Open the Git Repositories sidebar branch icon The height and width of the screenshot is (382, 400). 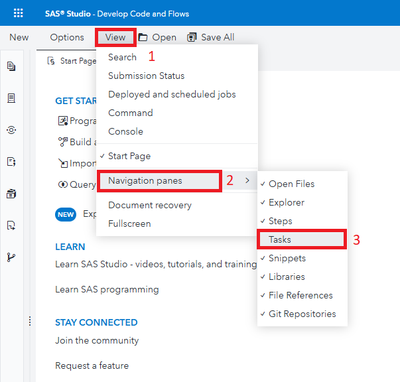11,257
